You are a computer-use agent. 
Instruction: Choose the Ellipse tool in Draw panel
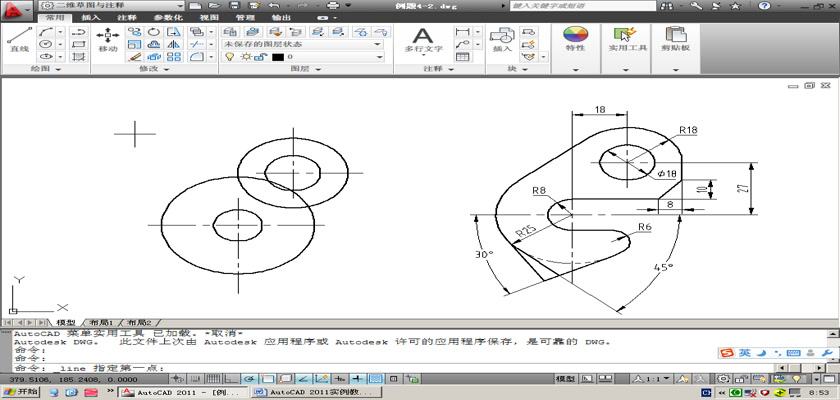click(47, 56)
